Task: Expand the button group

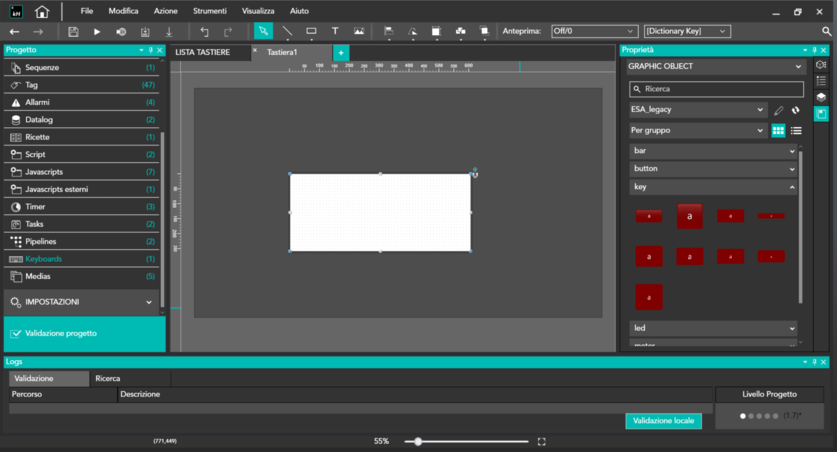Action: [x=713, y=169]
